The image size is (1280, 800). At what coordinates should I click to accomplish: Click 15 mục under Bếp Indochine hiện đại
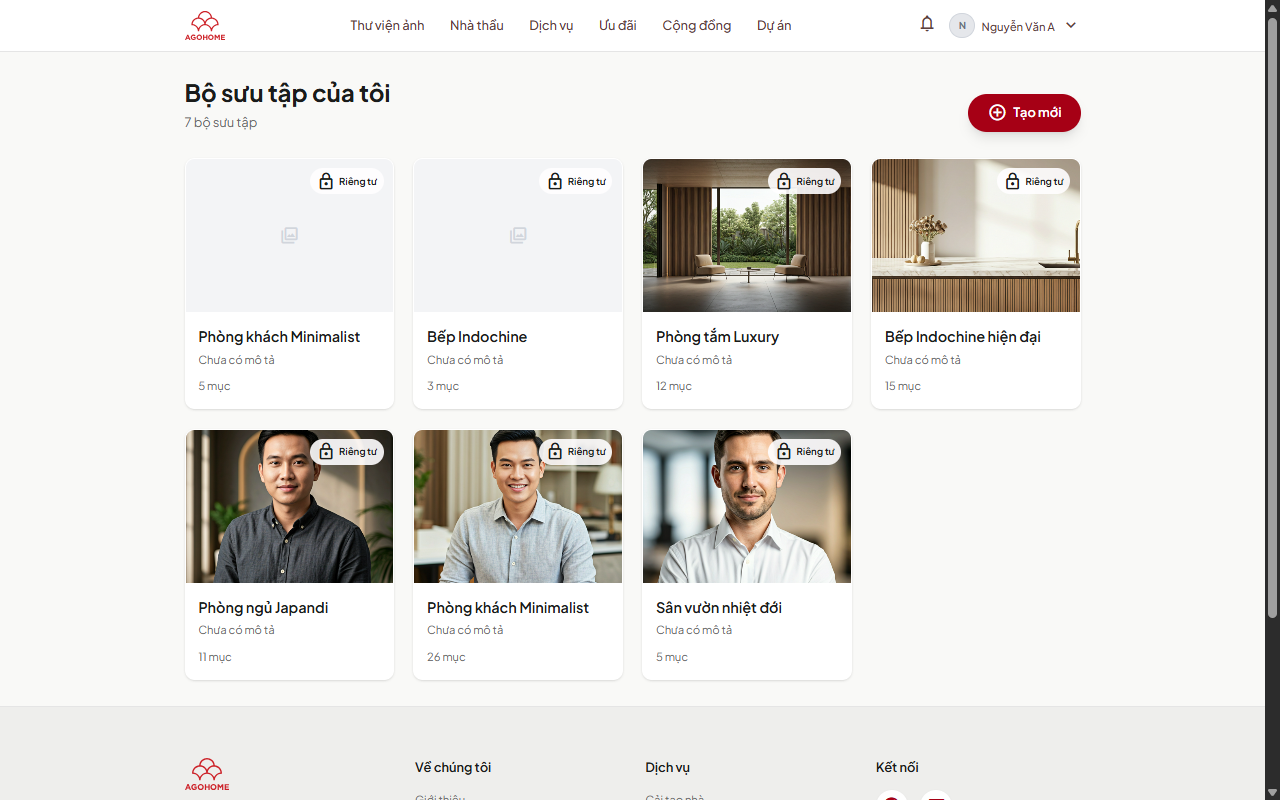(x=903, y=386)
